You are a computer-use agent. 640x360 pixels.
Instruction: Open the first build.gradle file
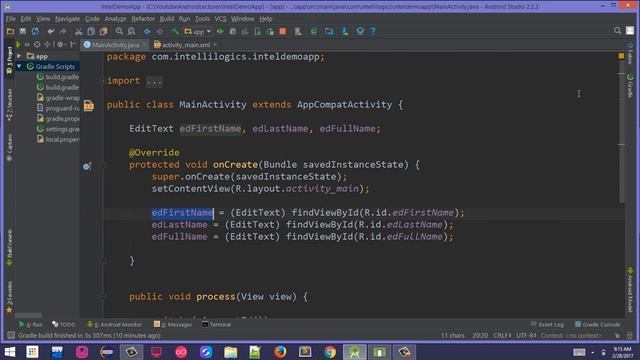coord(58,77)
